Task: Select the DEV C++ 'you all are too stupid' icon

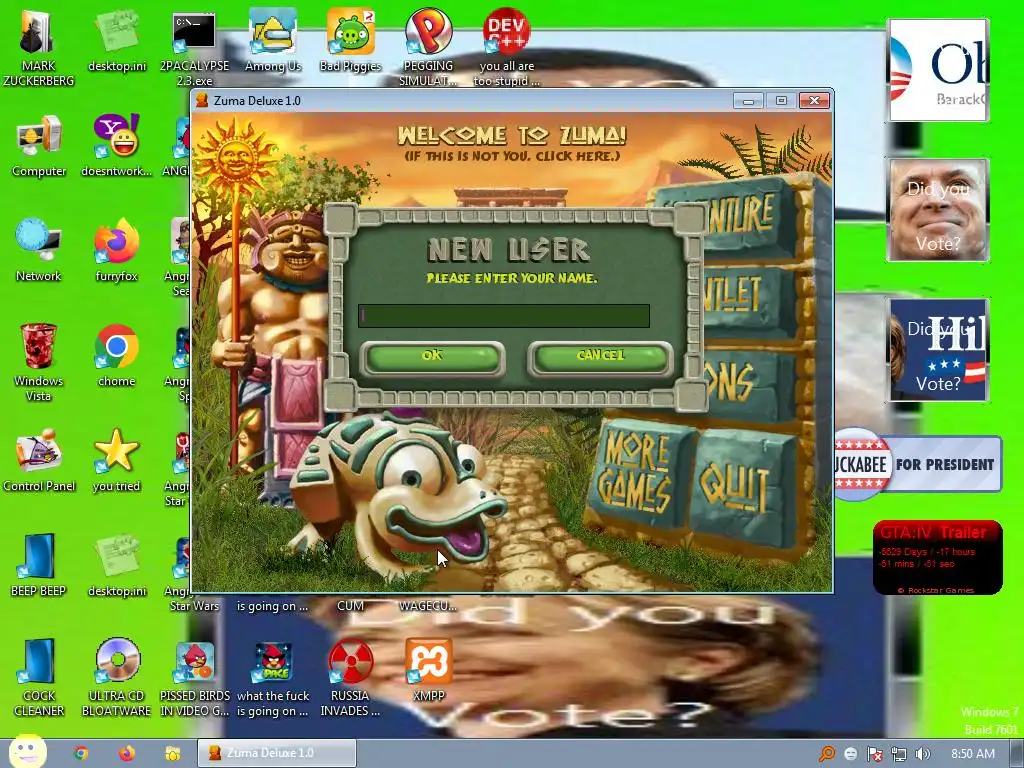Action: point(507,49)
